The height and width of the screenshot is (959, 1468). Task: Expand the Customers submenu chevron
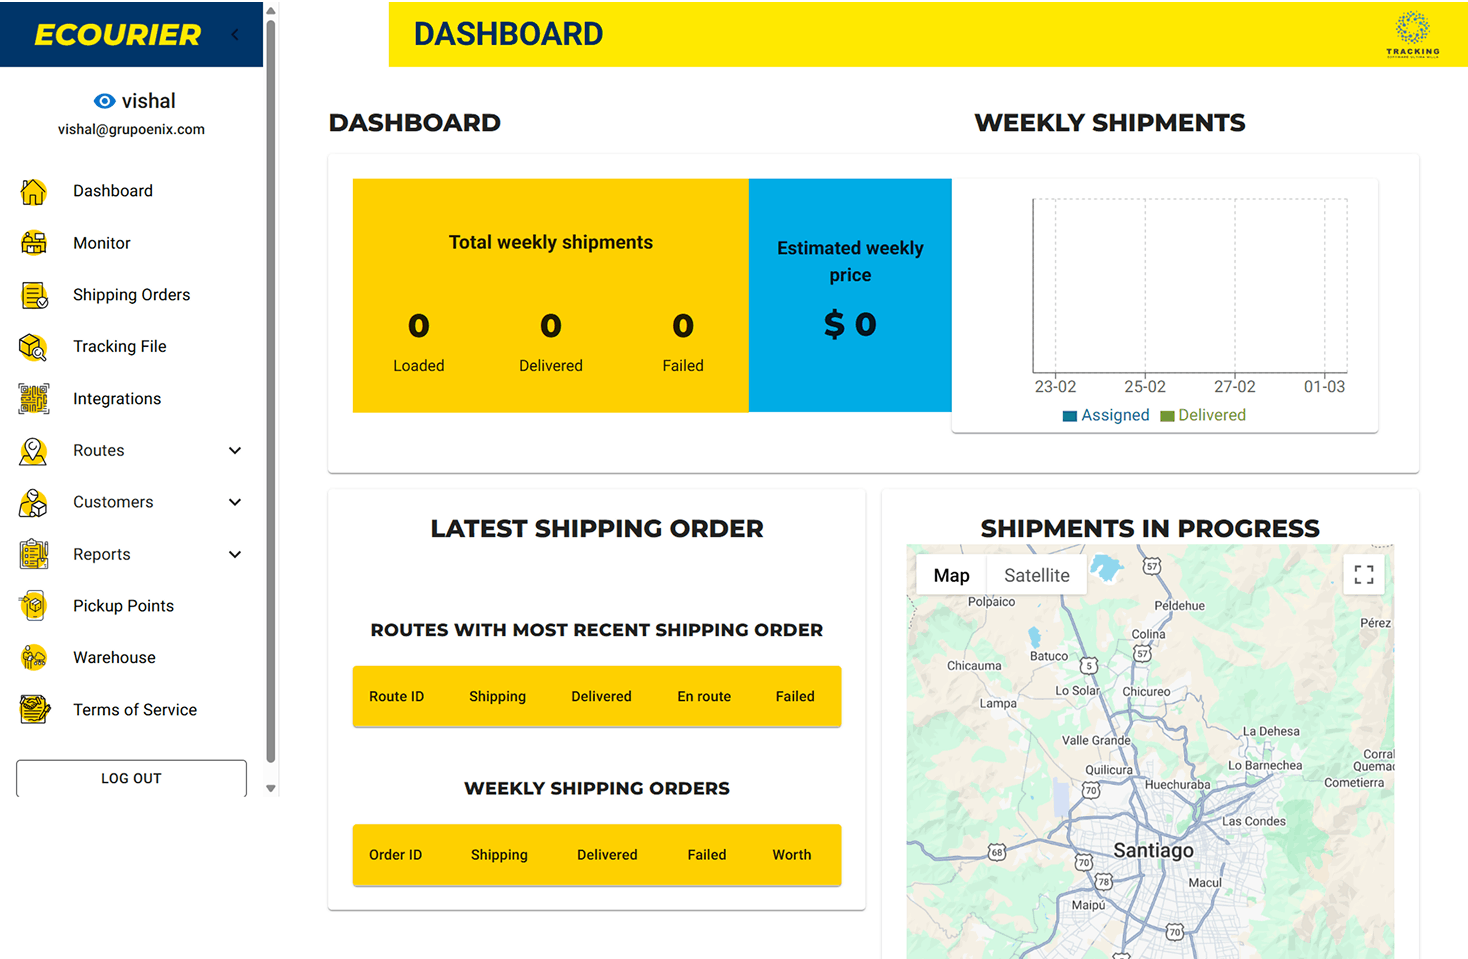(x=235, y=502)
